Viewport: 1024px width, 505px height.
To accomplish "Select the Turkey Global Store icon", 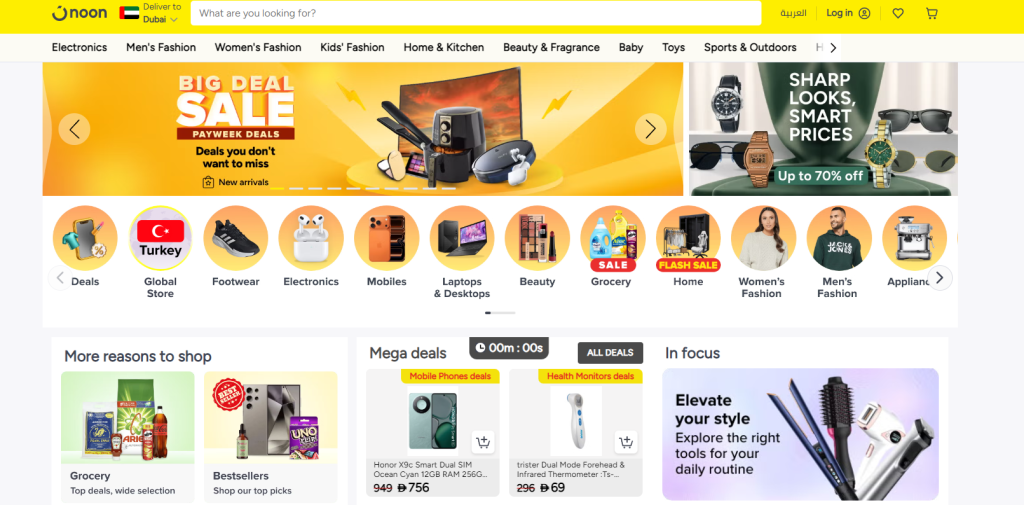I will pyautogui.click(x=161, y=238).
